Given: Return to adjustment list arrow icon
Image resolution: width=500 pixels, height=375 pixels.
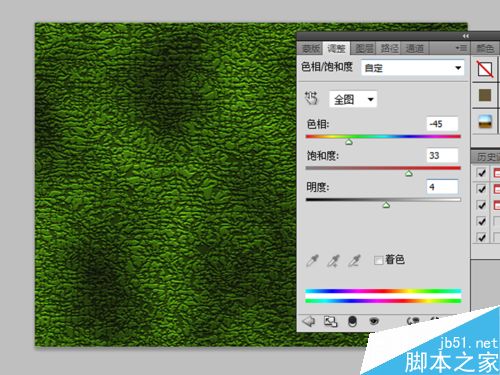Looking at the screenshot, I should click(x=309, y=321).
